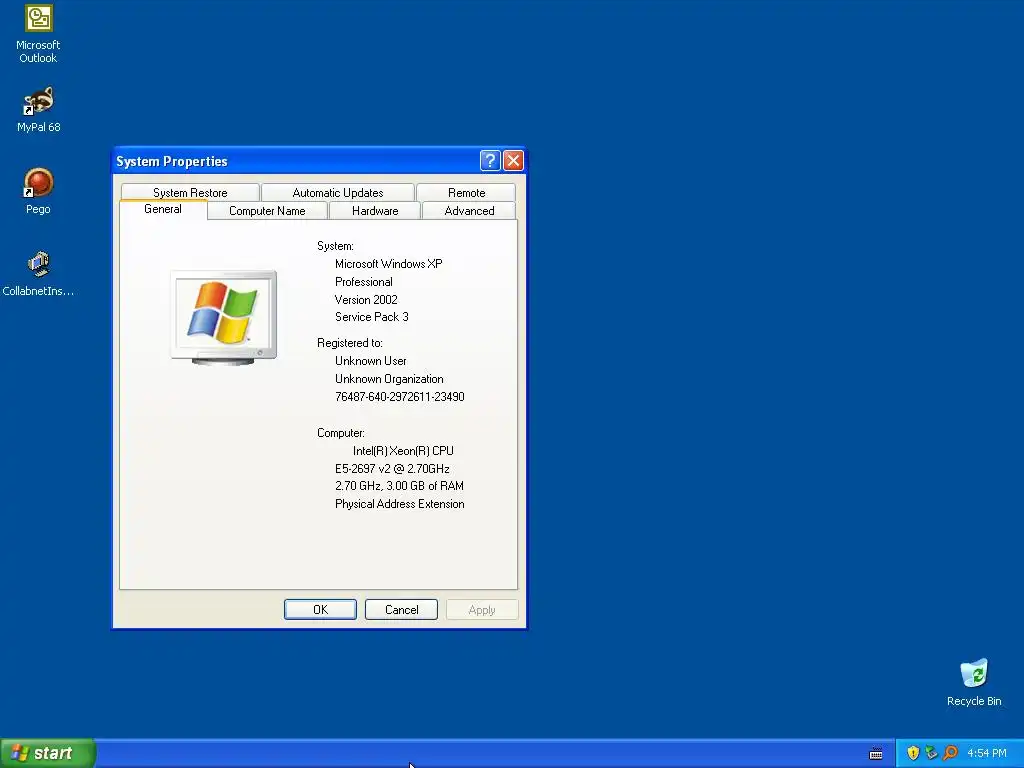1024x768 pixels.
Task: Click the 'Service Pack 3' text
Action: pos(372,317)
